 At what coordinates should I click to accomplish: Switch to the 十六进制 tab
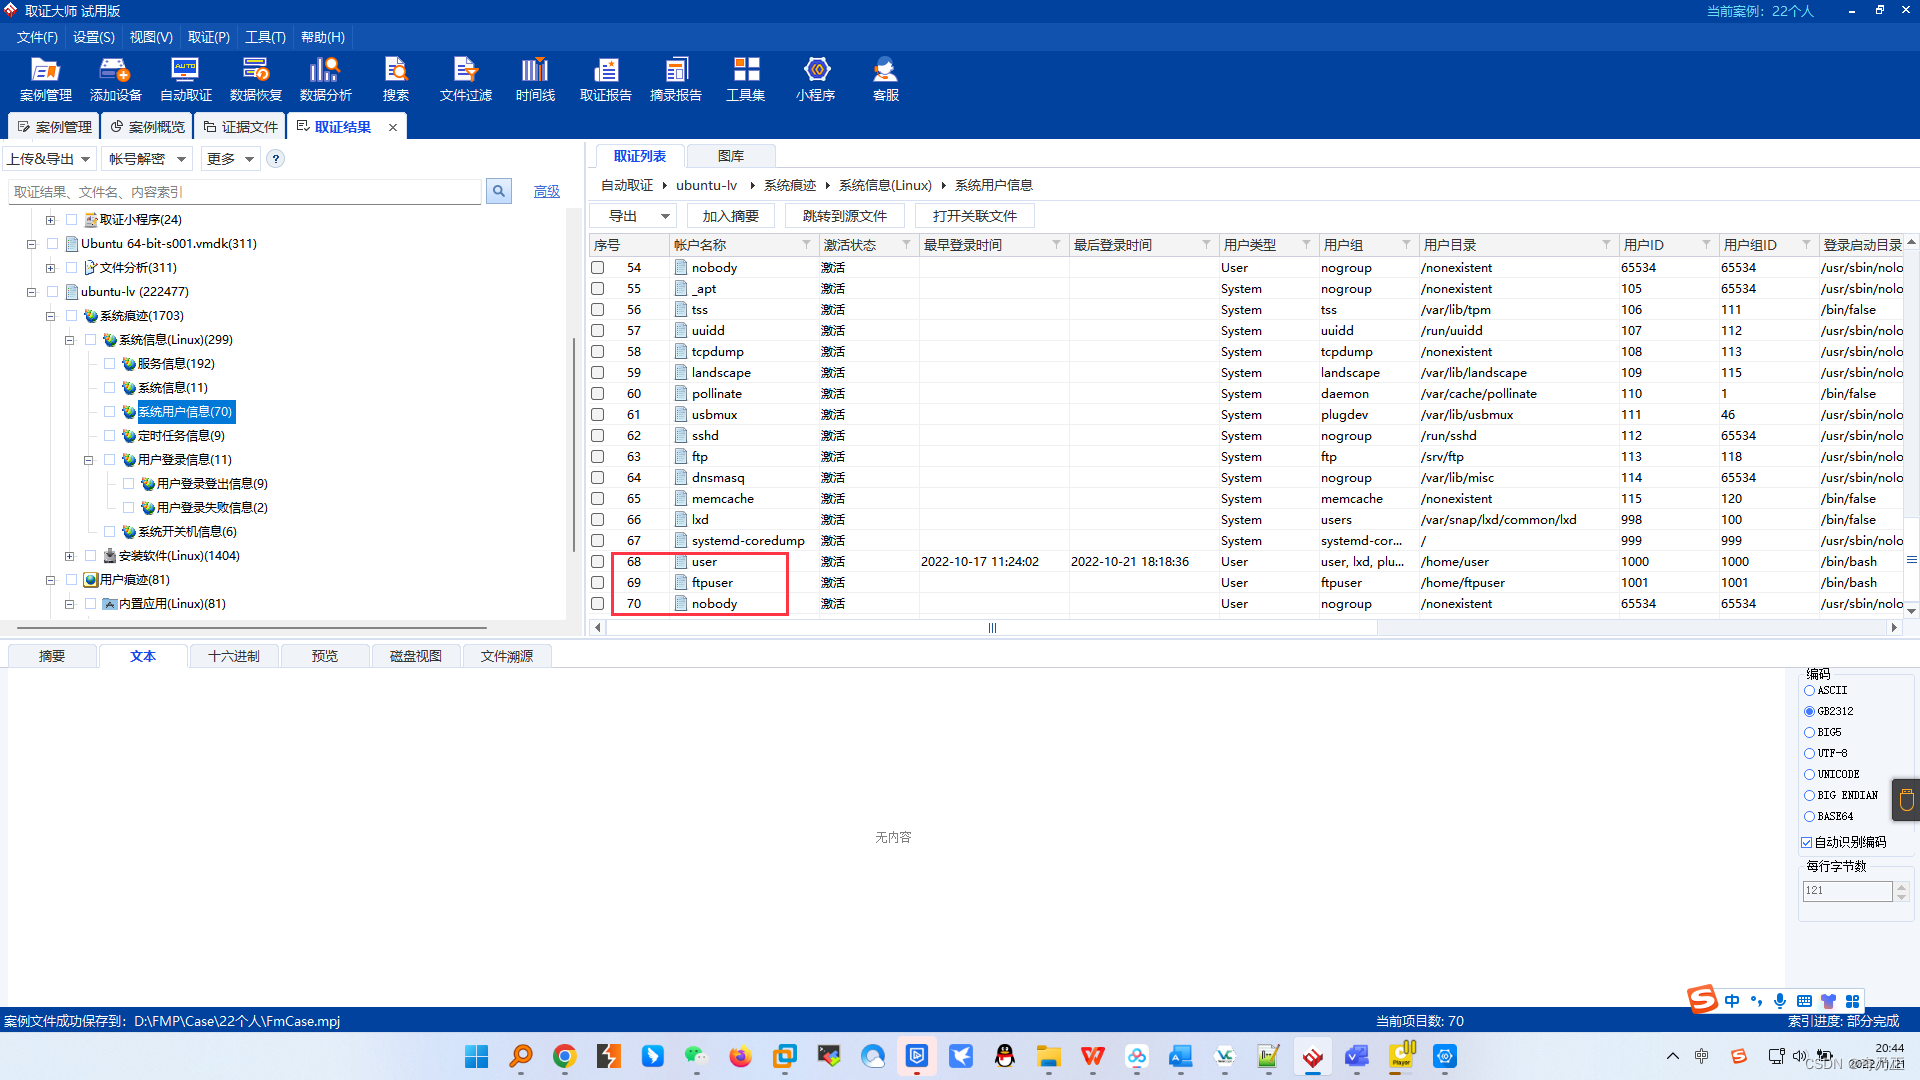[x=234, y=656]
